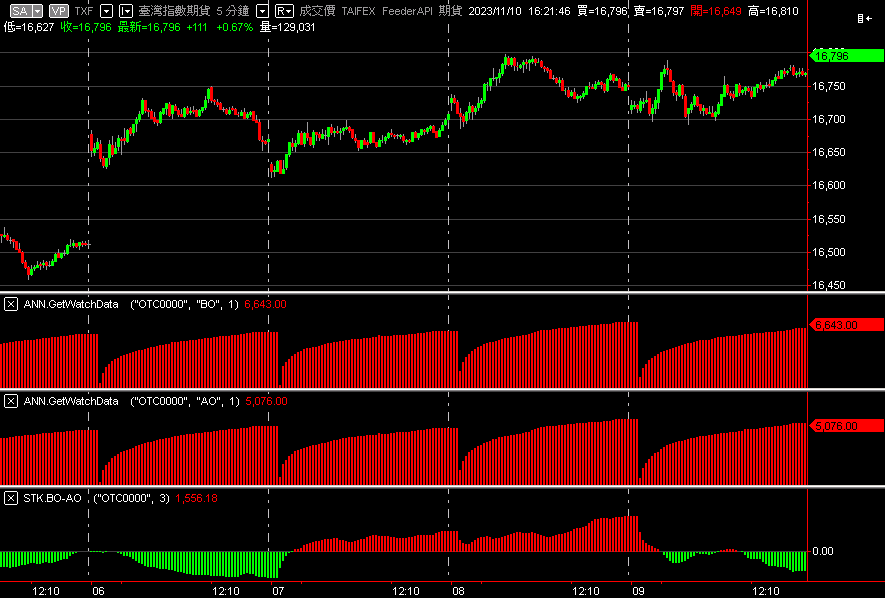Click the 16,550 price axis label
Screen dimensions: 885x598
829,219
